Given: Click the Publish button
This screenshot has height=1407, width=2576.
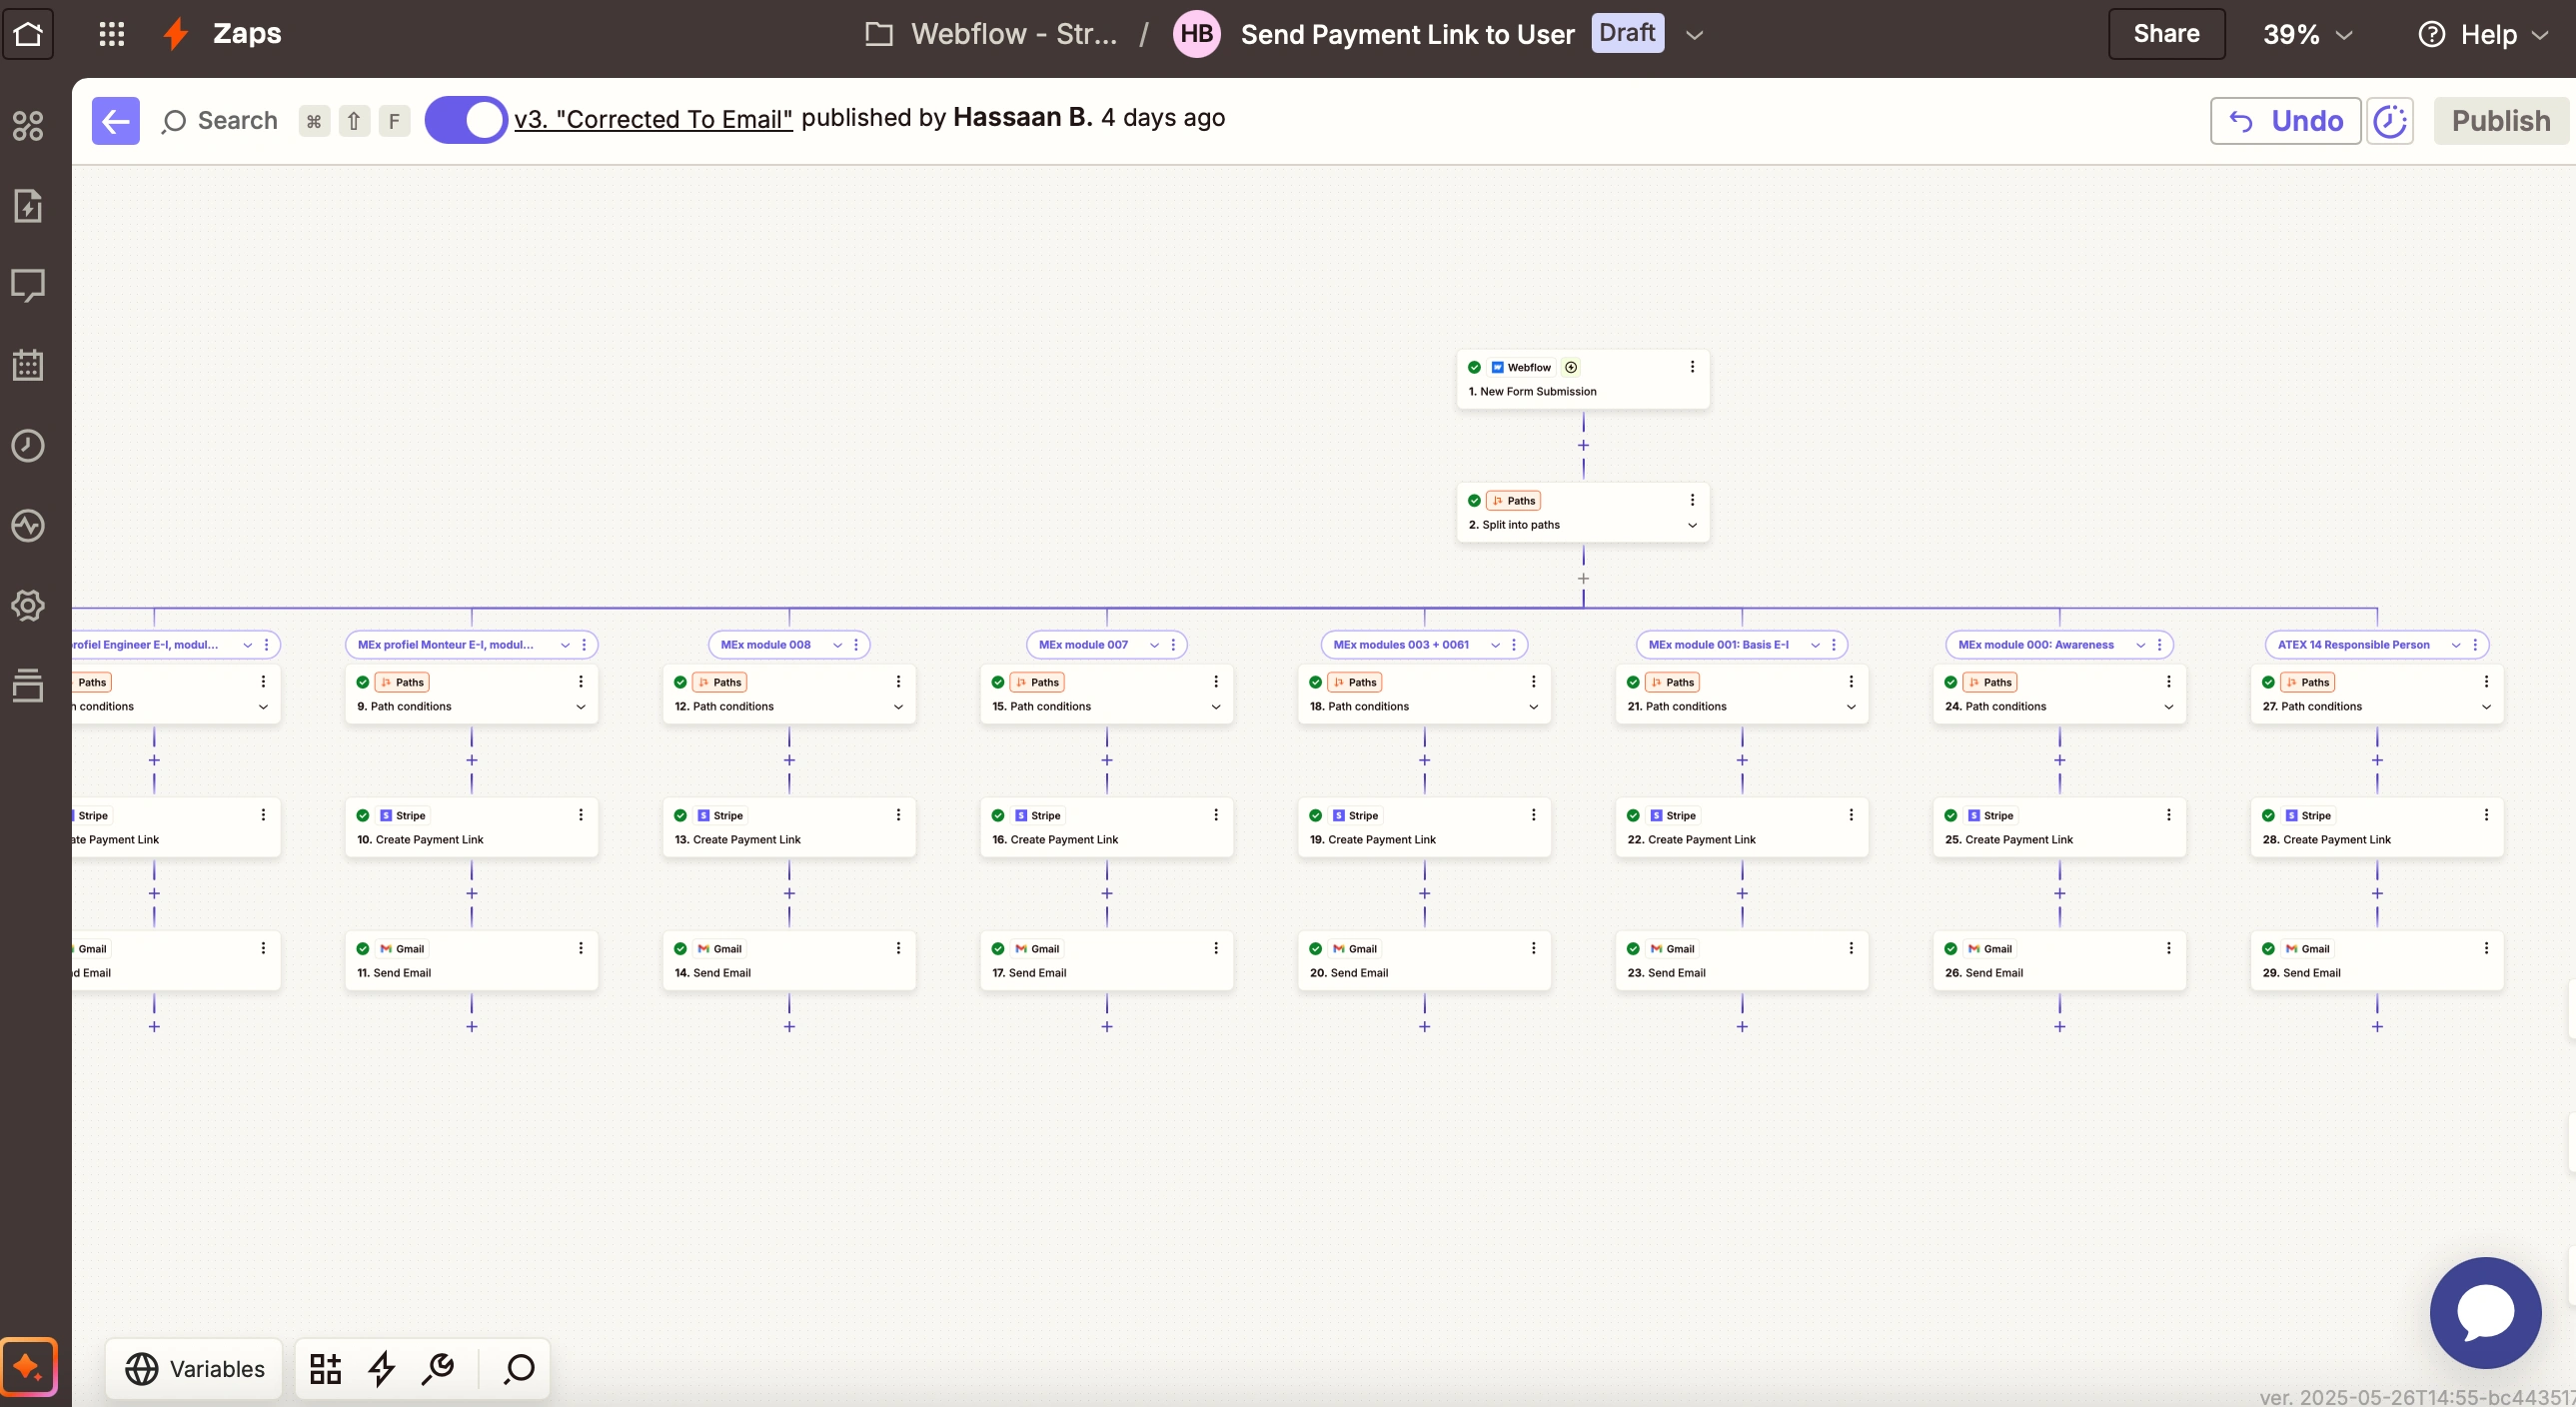Looking at the screenshot, I should [2500, 121].
